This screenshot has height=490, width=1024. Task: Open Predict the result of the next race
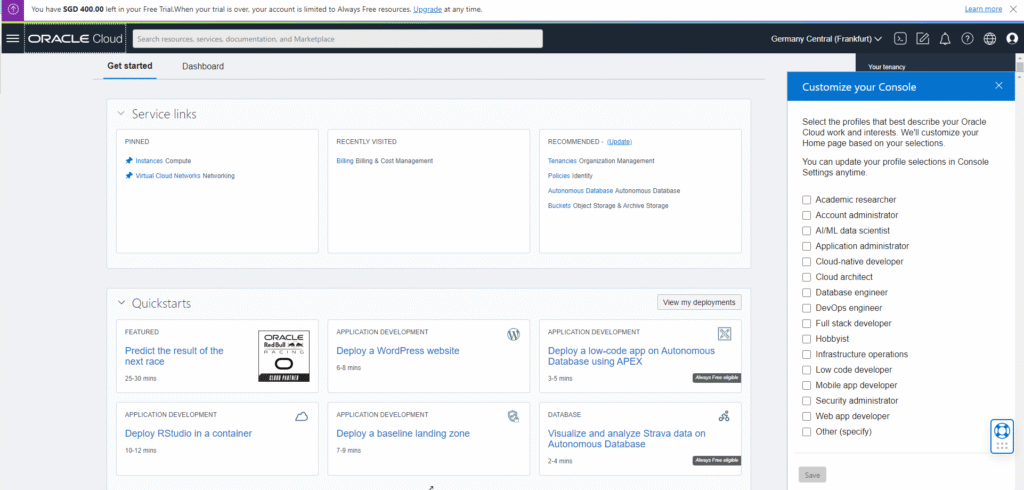[x=174, y=356]
